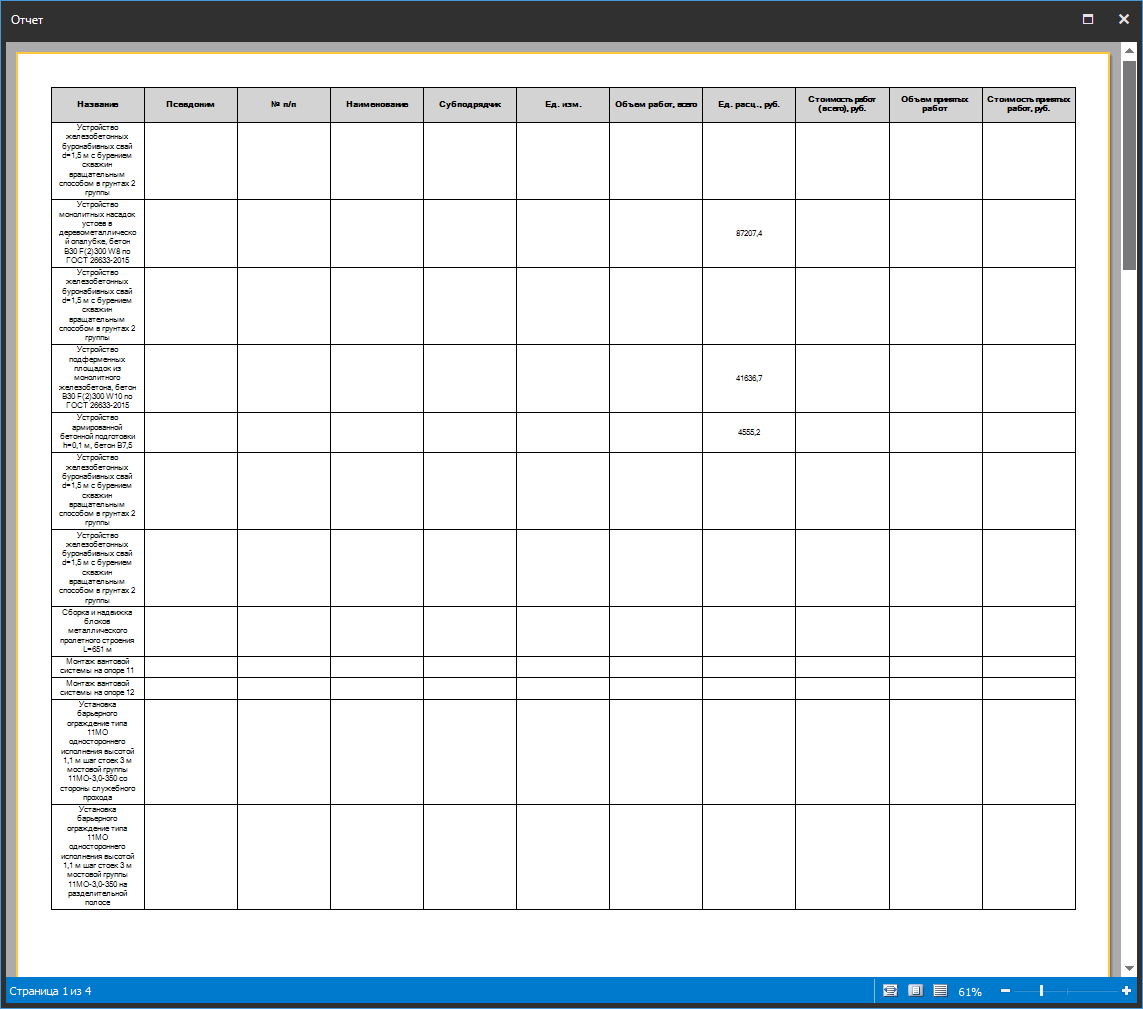
Task: Select the "Субподрядчик" column header
Action: pyautogui.click(x=470, y=105)
